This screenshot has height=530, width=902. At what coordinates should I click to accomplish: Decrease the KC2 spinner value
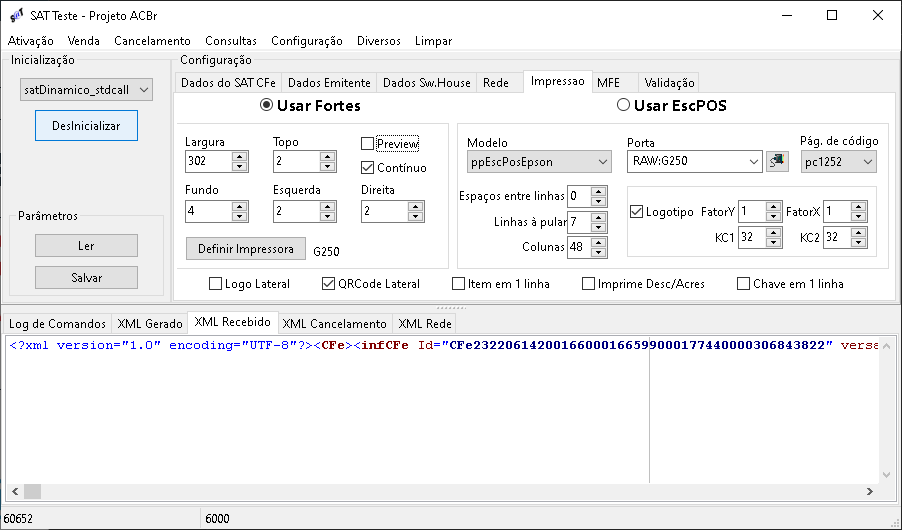pyautogui.click(x=859, y=242)
